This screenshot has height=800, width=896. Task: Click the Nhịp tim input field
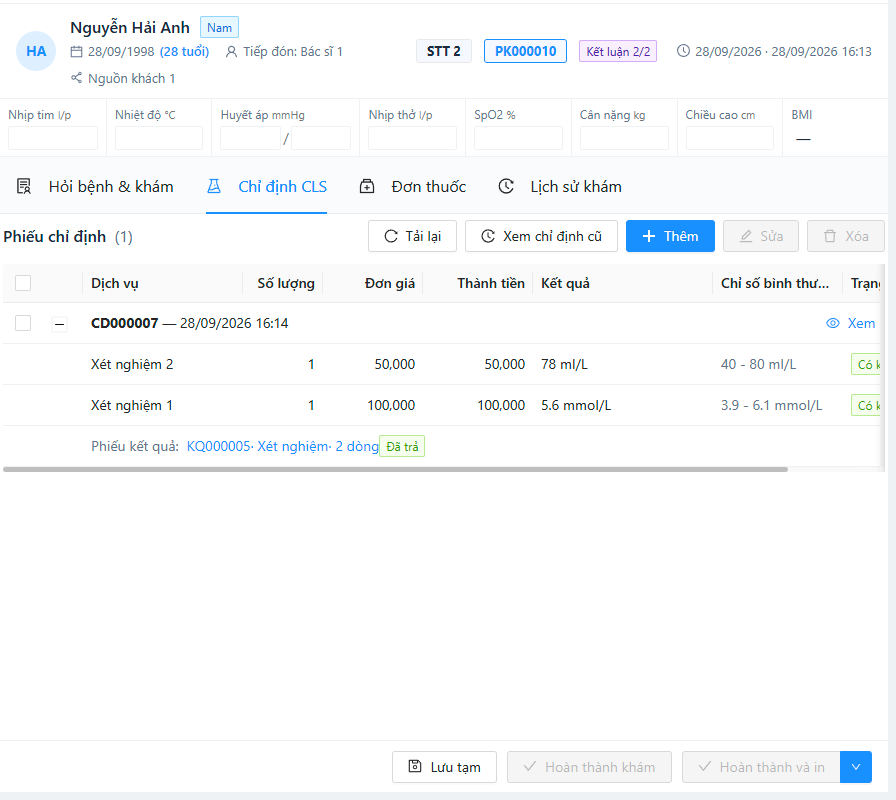[x=53, y=138]
